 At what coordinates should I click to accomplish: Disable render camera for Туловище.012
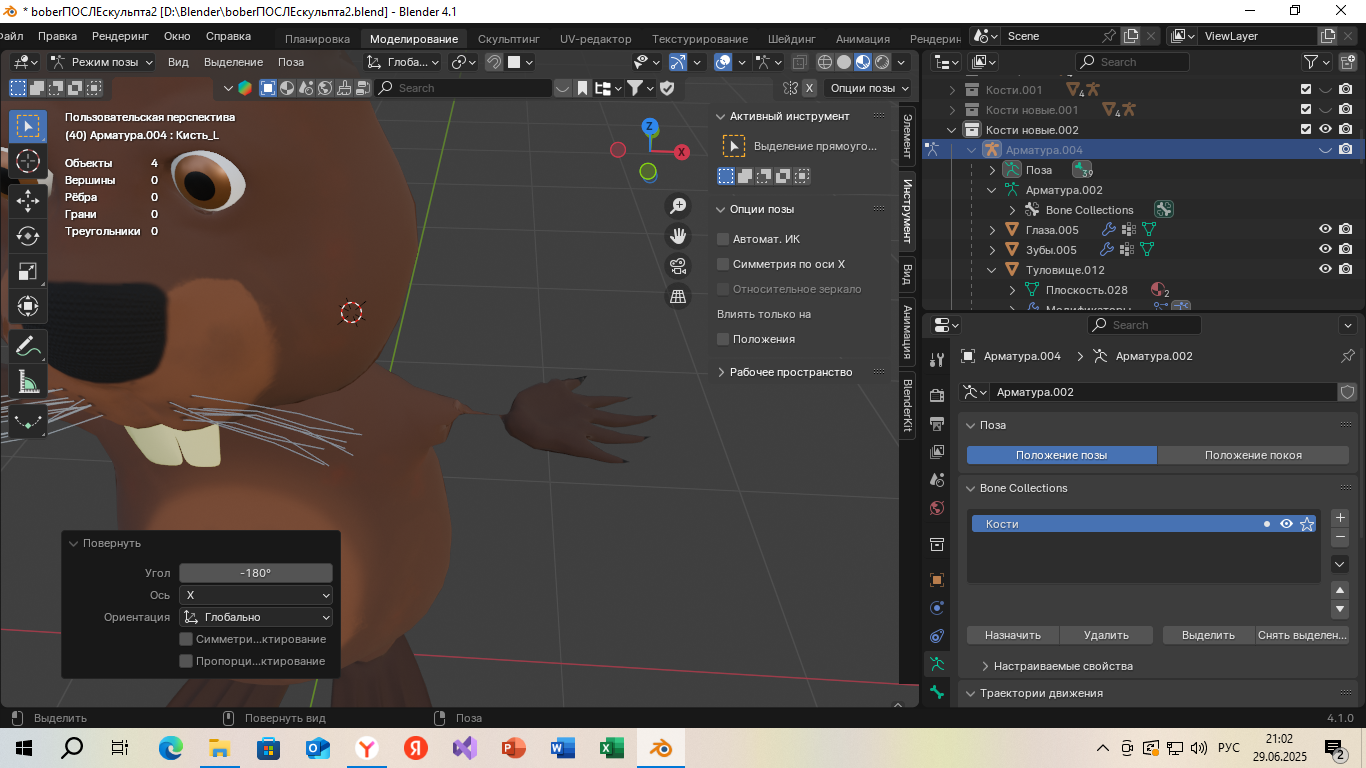pos(1346,270)
